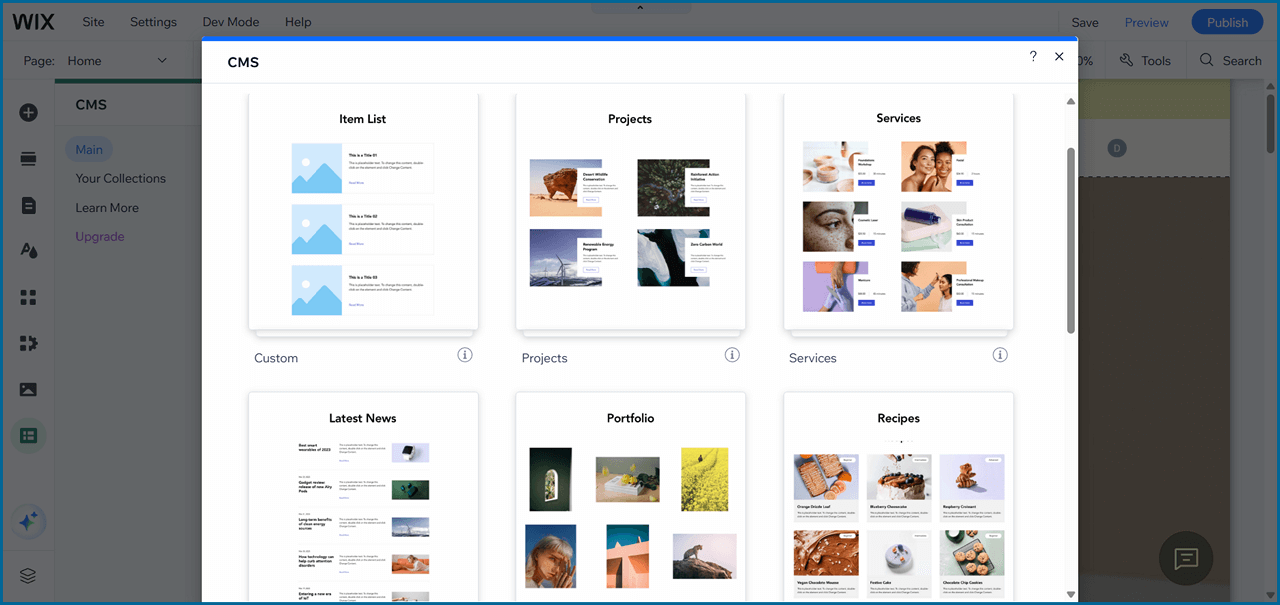Click the circled D marker on canvas
This screenshot has height=605, width=1280.
[x=1117, y=148]
